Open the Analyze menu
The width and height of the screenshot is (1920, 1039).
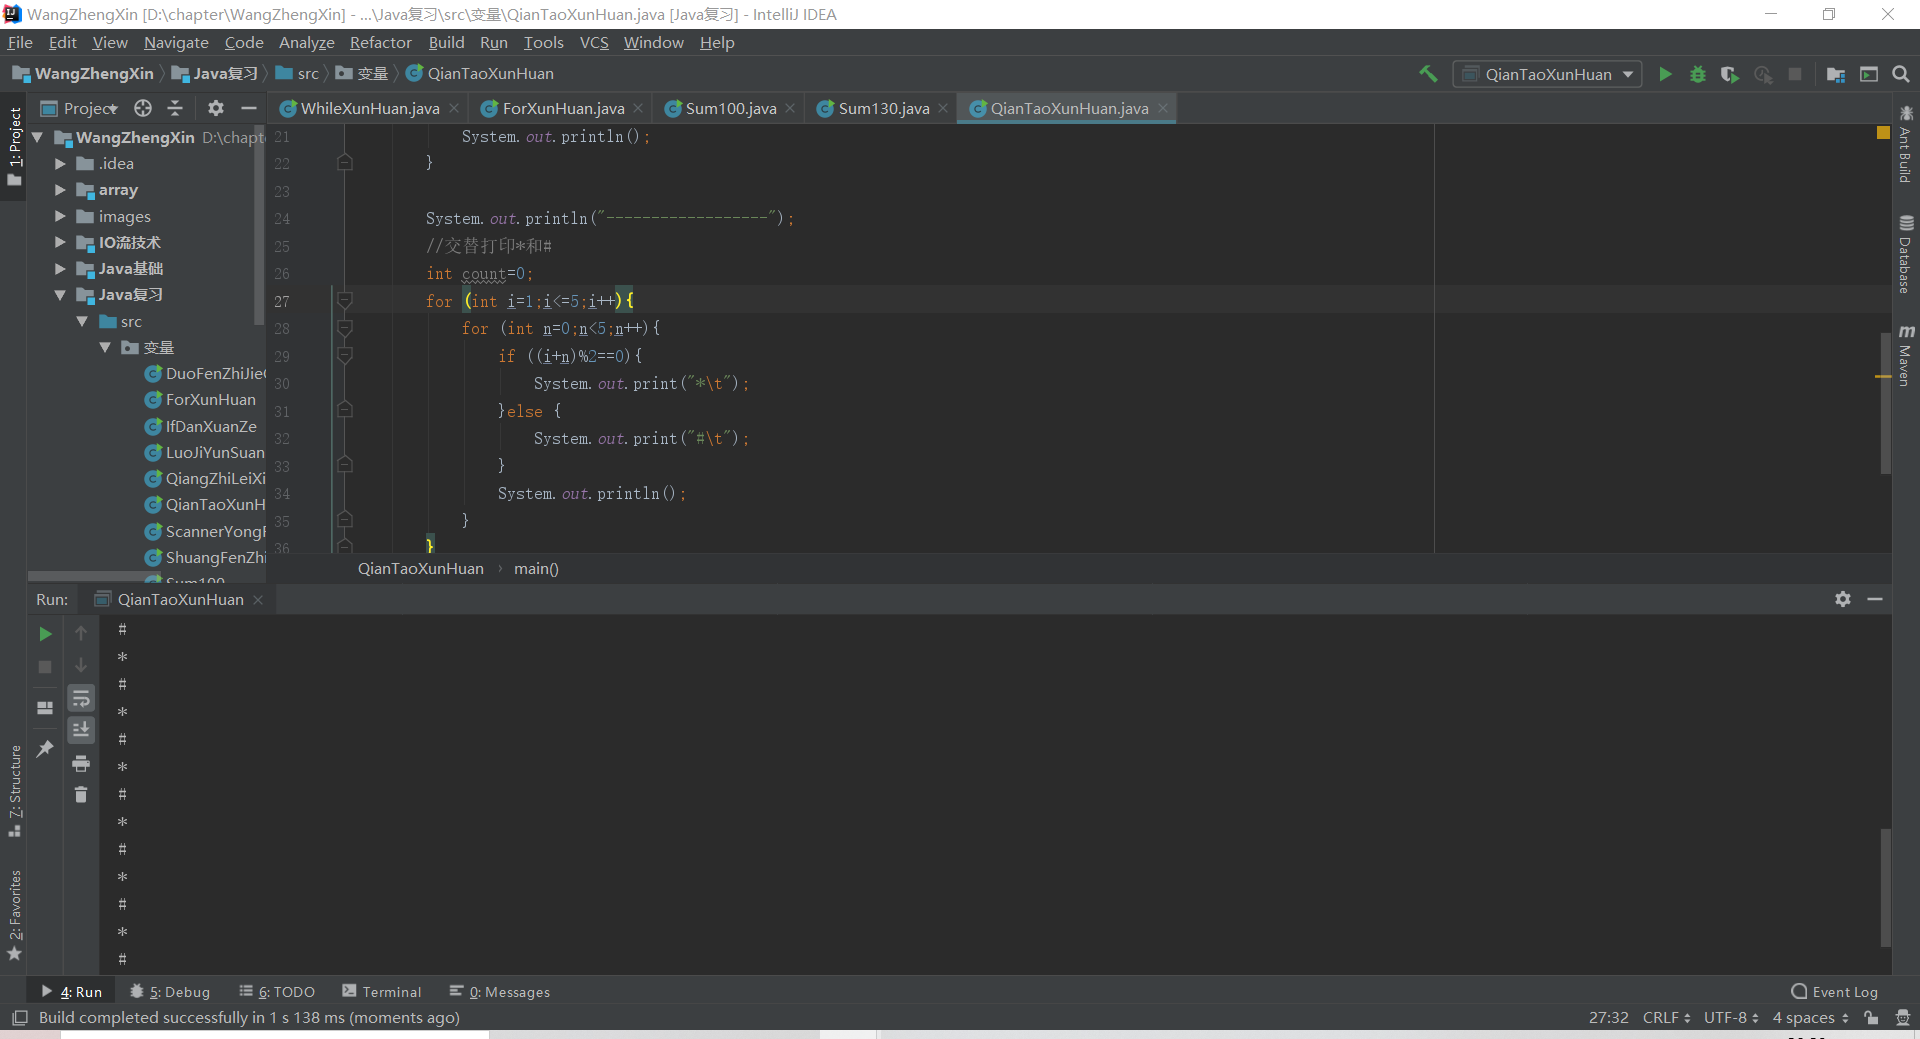pyautogui.click(x=306, y=42)
